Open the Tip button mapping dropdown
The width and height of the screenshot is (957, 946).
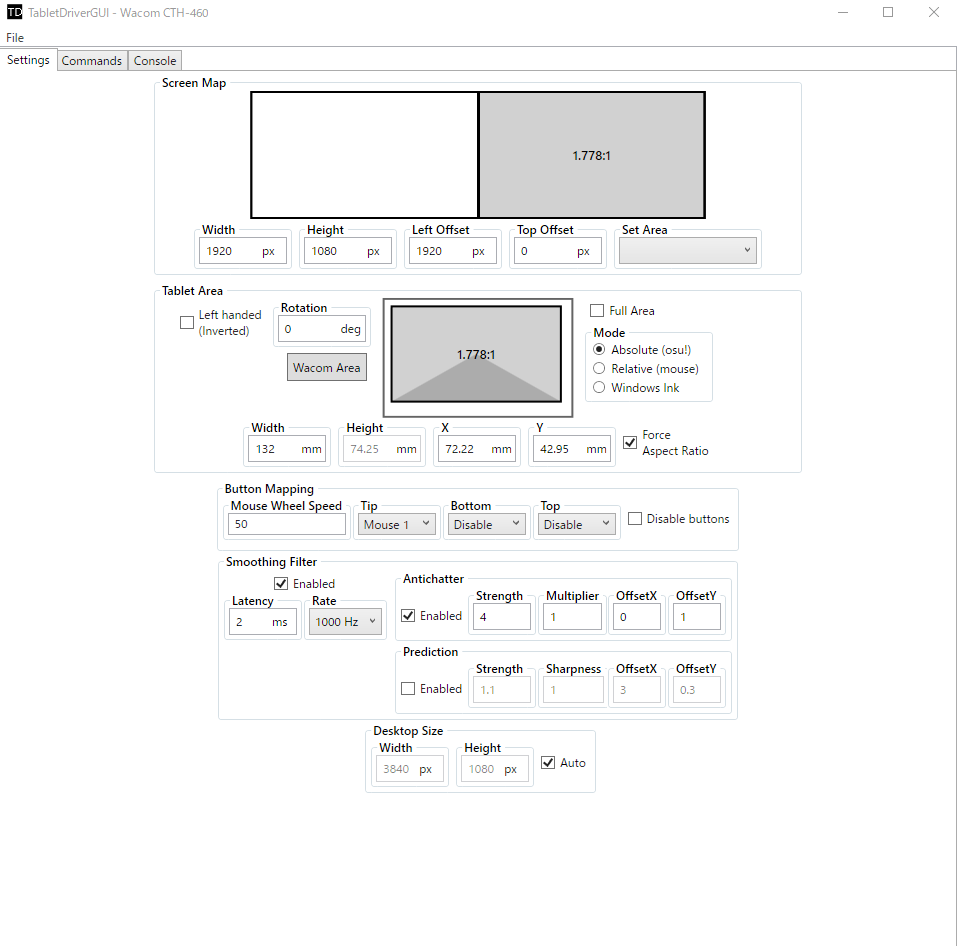[397, 524]
